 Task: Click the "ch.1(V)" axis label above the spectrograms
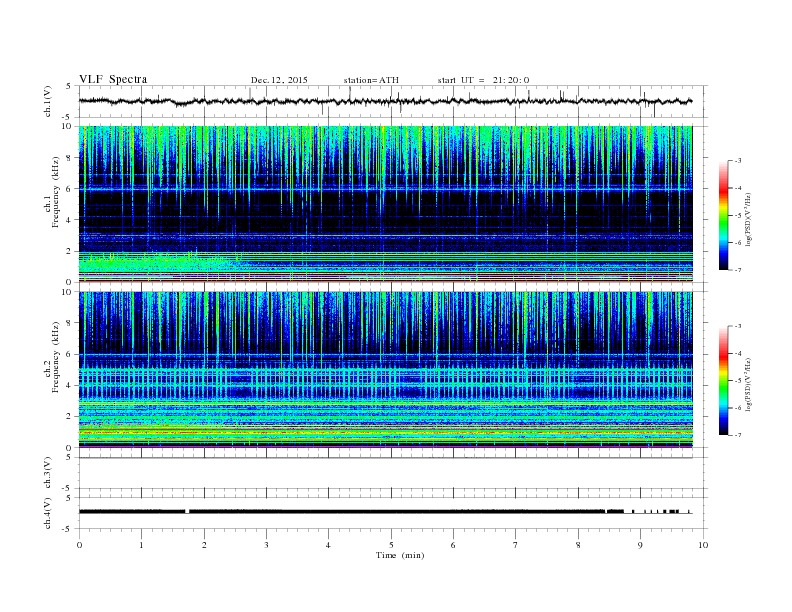coord(48,101)
